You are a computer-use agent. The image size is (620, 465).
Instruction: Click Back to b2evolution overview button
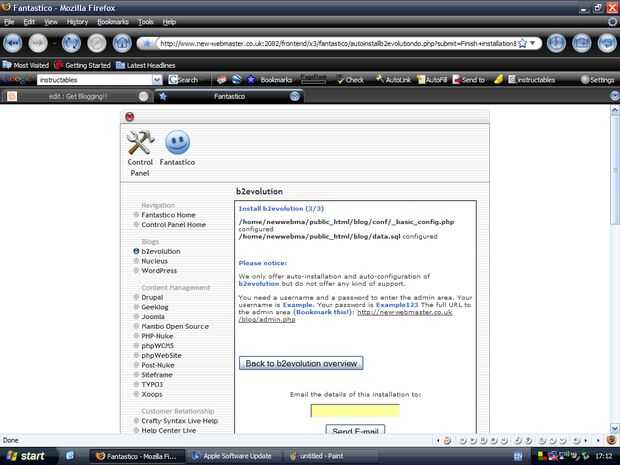[301, 363]
